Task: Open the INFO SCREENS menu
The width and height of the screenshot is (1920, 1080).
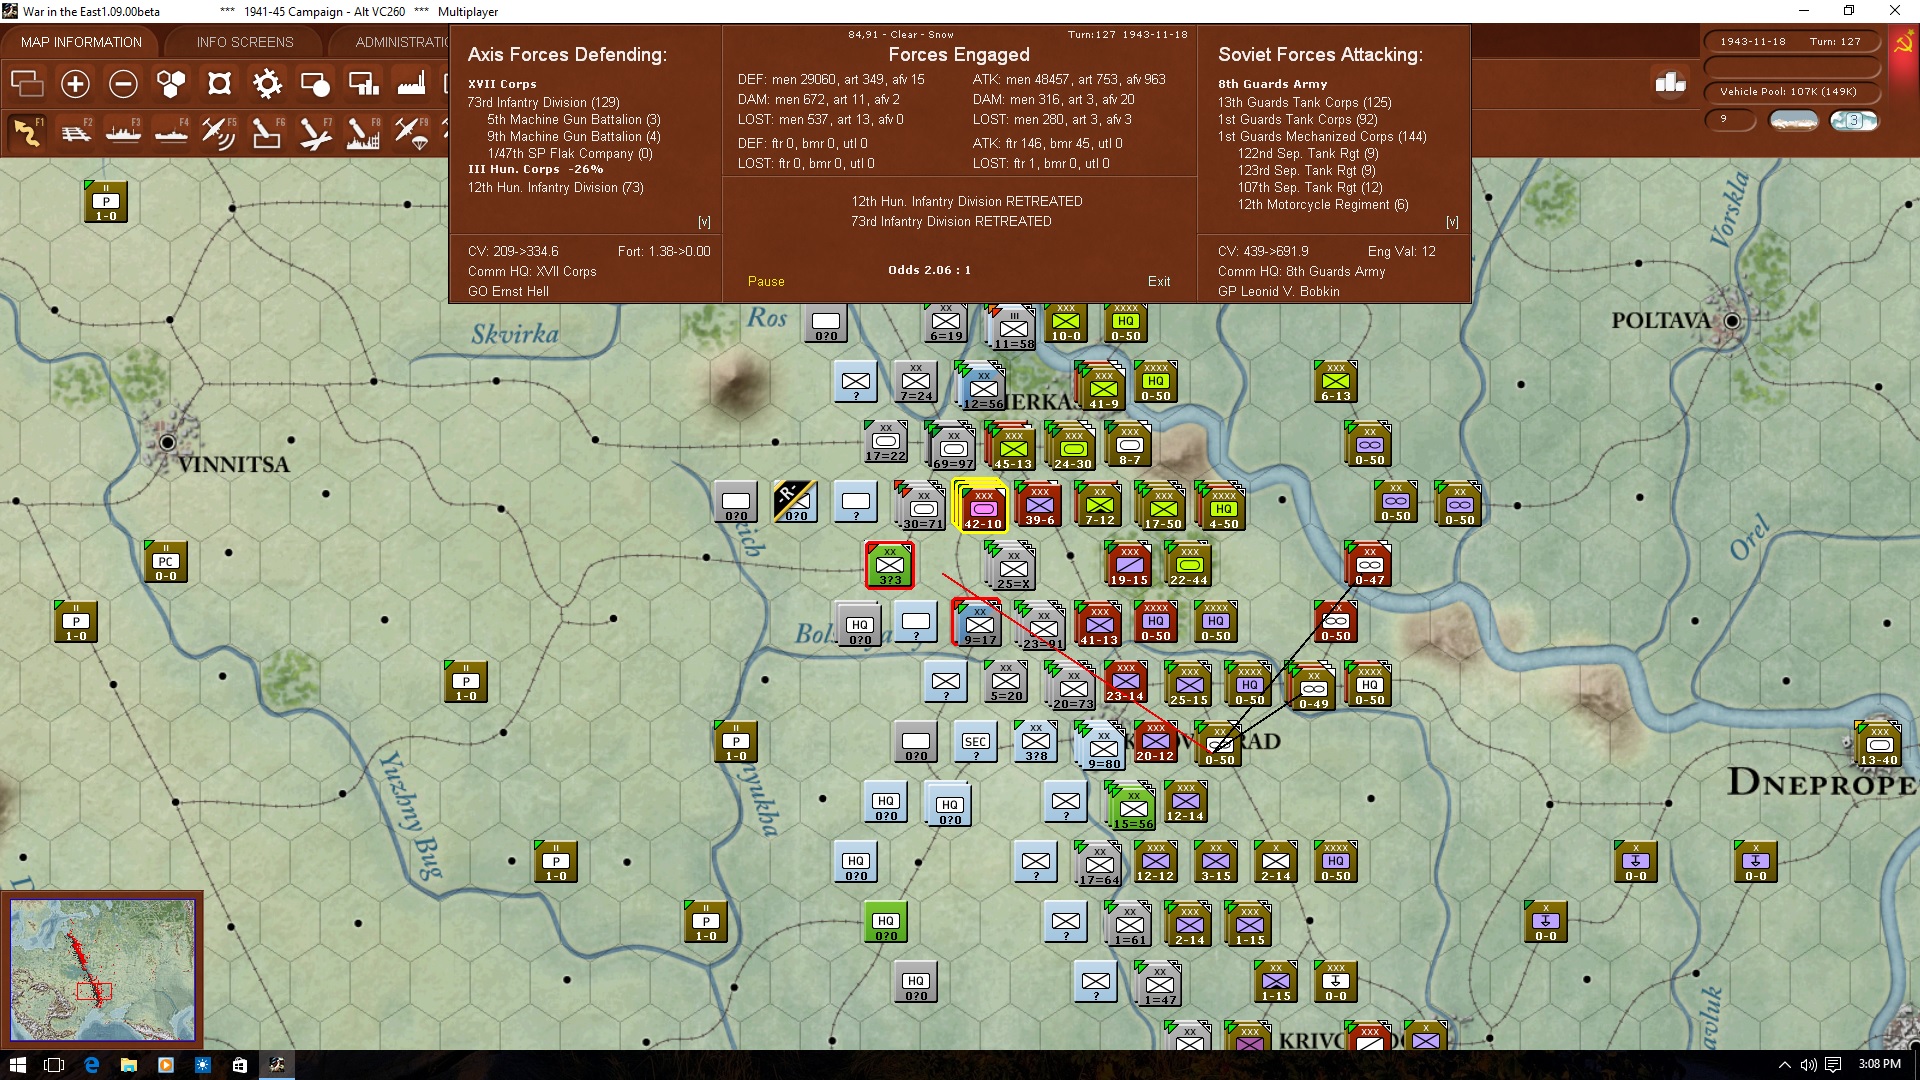Action: coord(243,41)
